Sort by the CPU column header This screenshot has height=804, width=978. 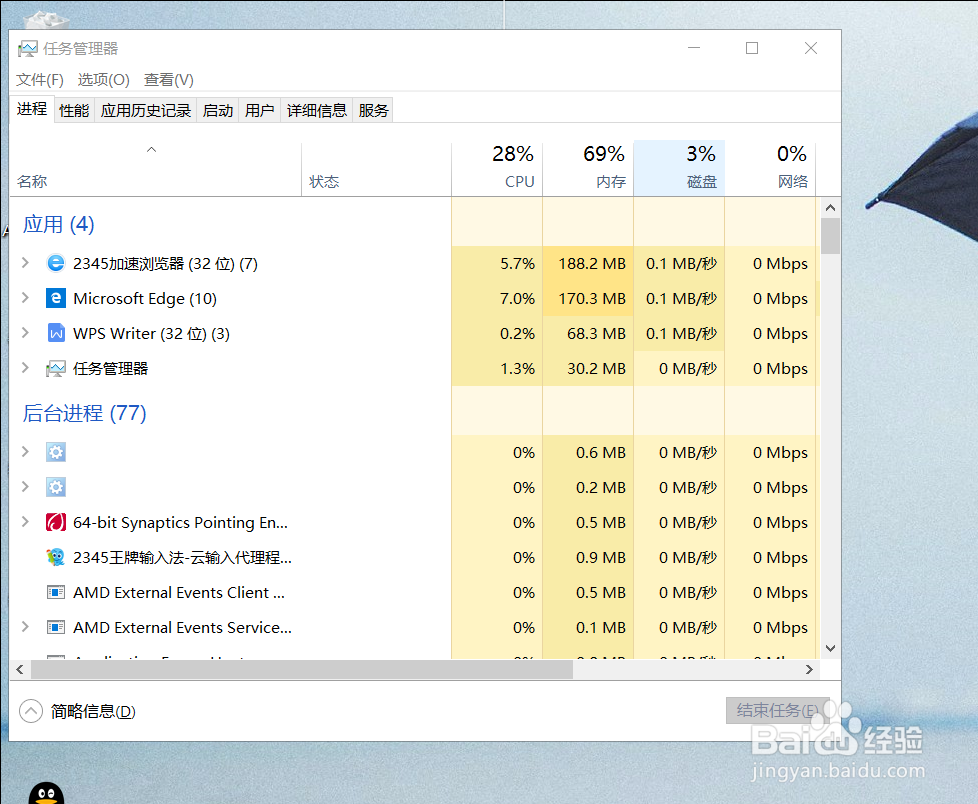[x=497, y=169]
